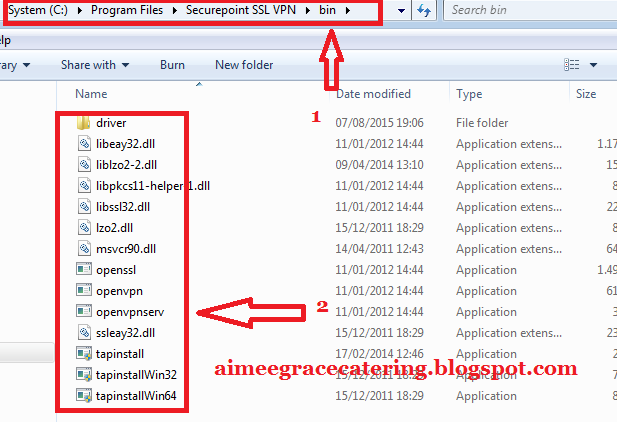This screenshot has height=422, width=617.
Task: Select the file name libeay32.dll
Action: point(126,144)
